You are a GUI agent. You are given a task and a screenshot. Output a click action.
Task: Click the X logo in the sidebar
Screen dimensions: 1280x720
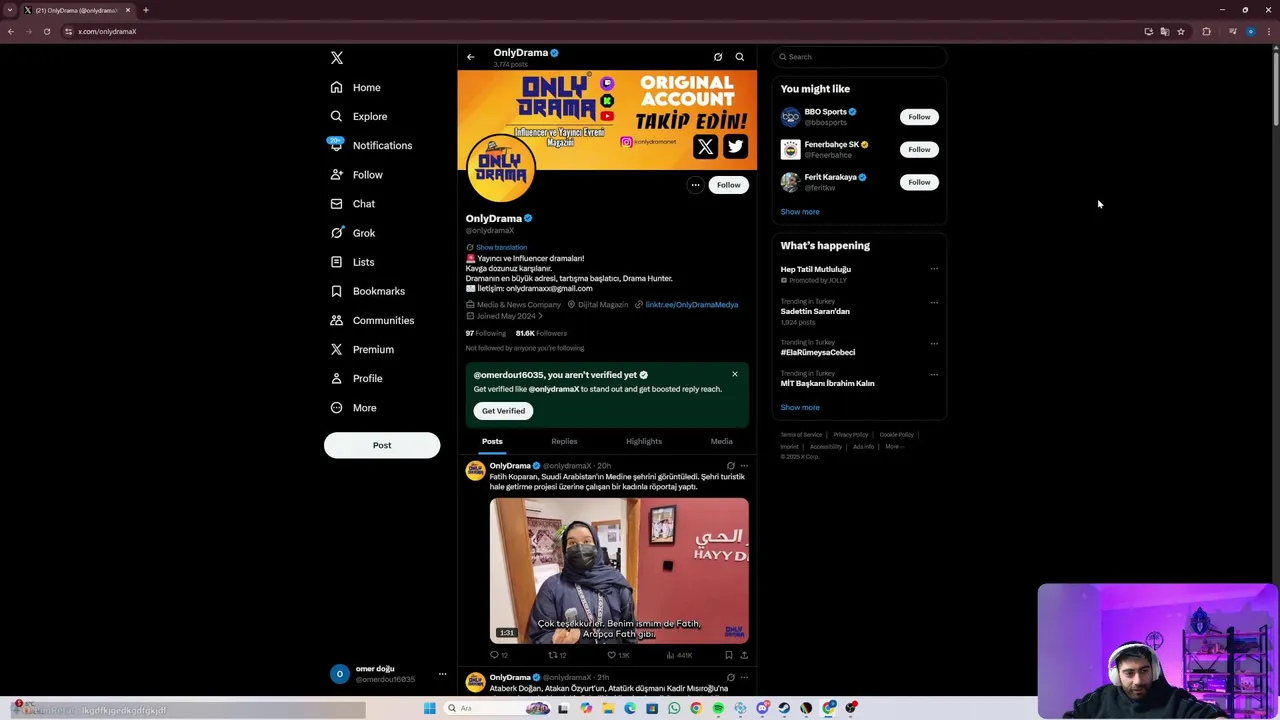pos(337,58)
